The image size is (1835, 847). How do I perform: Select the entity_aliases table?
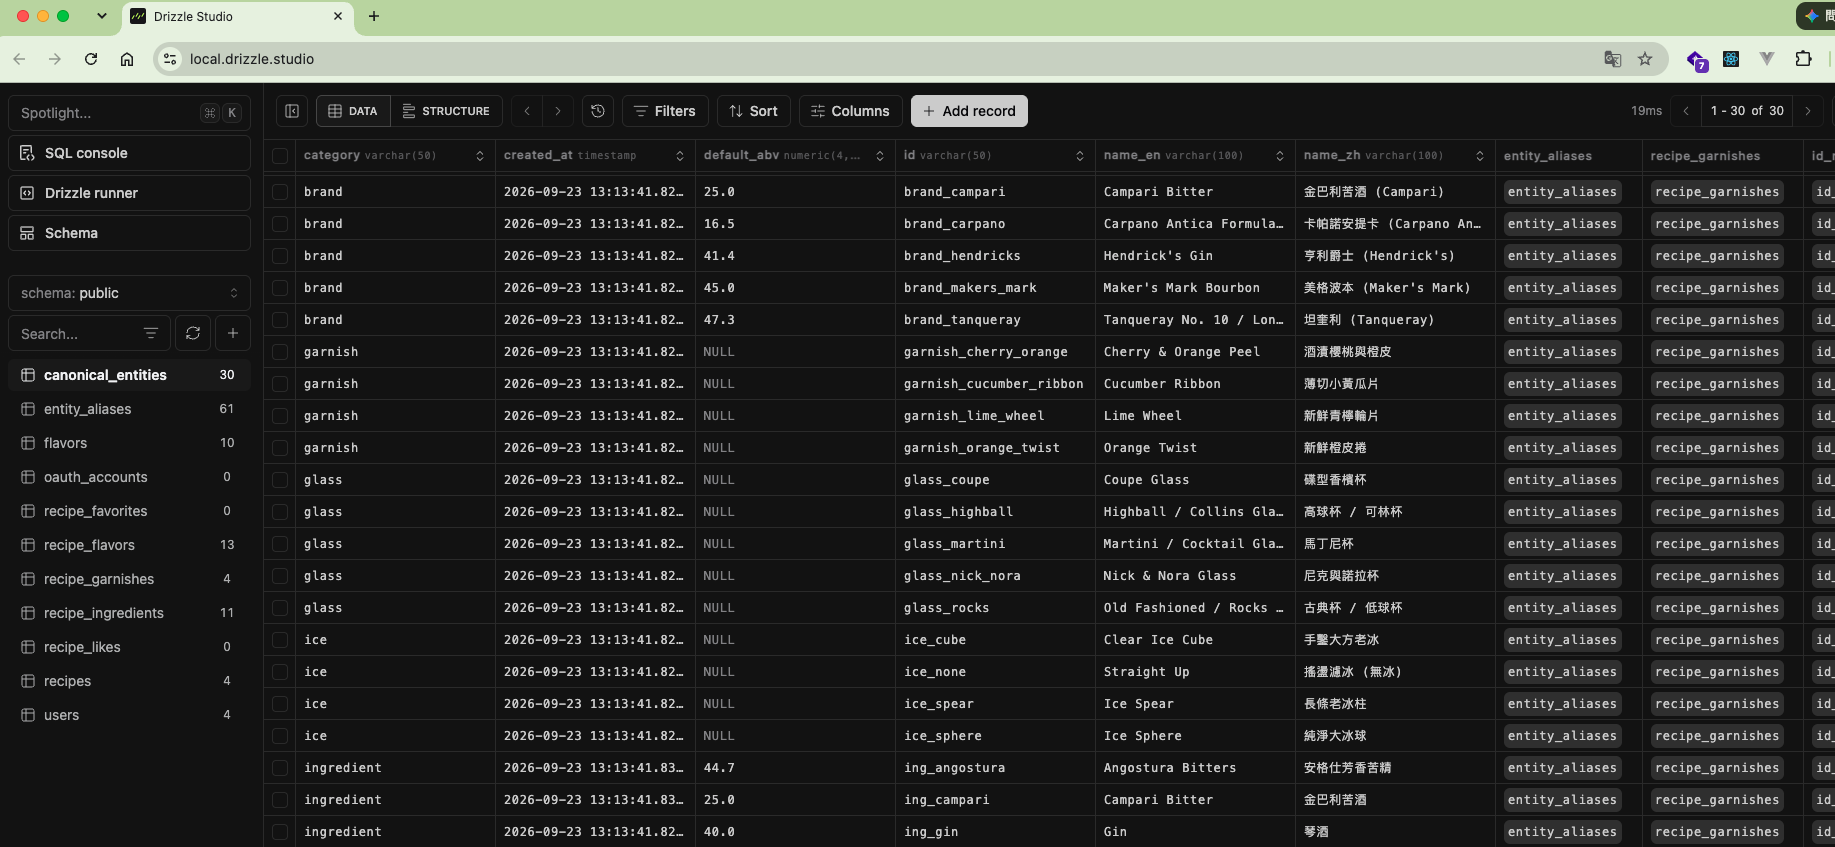click(129, 409)
